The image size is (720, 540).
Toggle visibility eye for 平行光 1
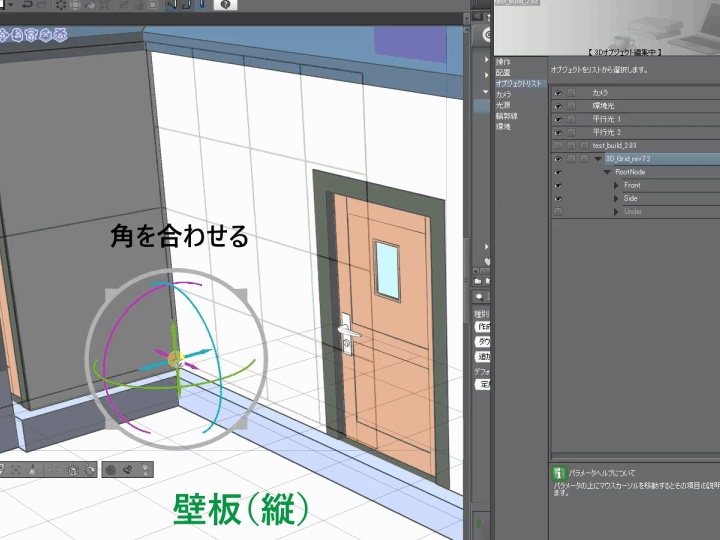558,119
